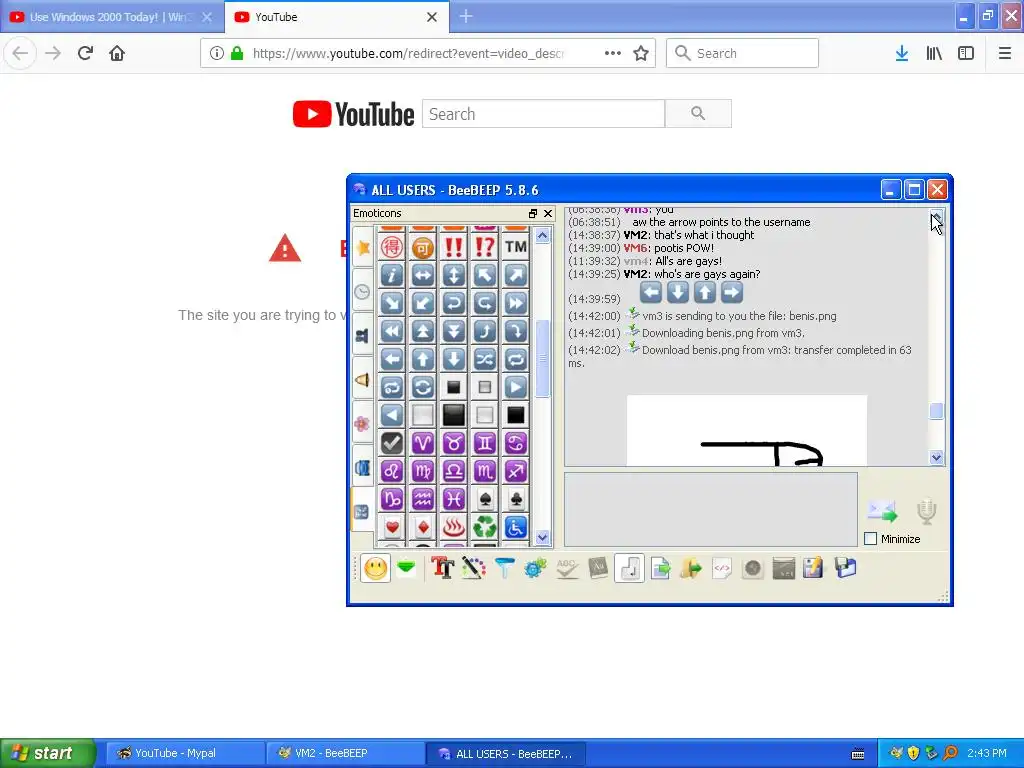Select the star favorites emoticon tab
The image size is (1024, 768).
(x=362, y=248)
